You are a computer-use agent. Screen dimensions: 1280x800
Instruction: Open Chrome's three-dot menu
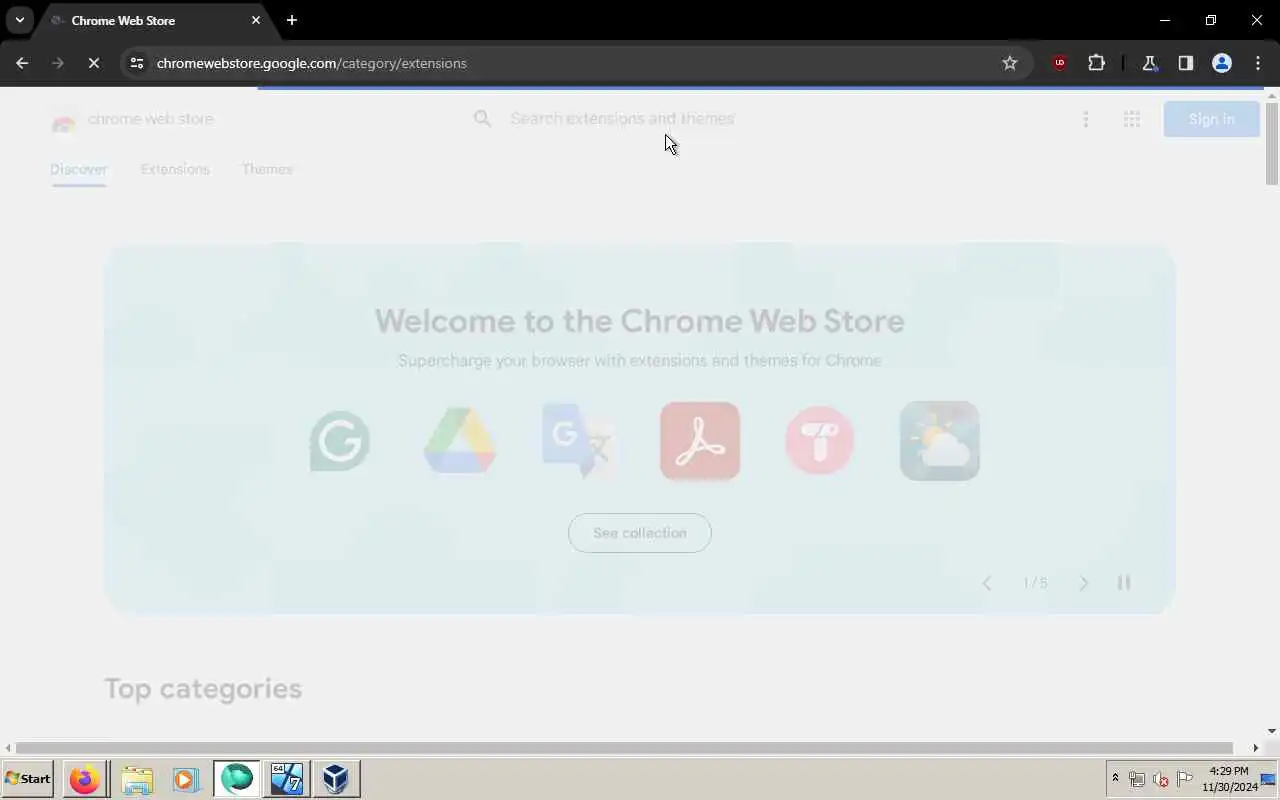coord(1258,63)
